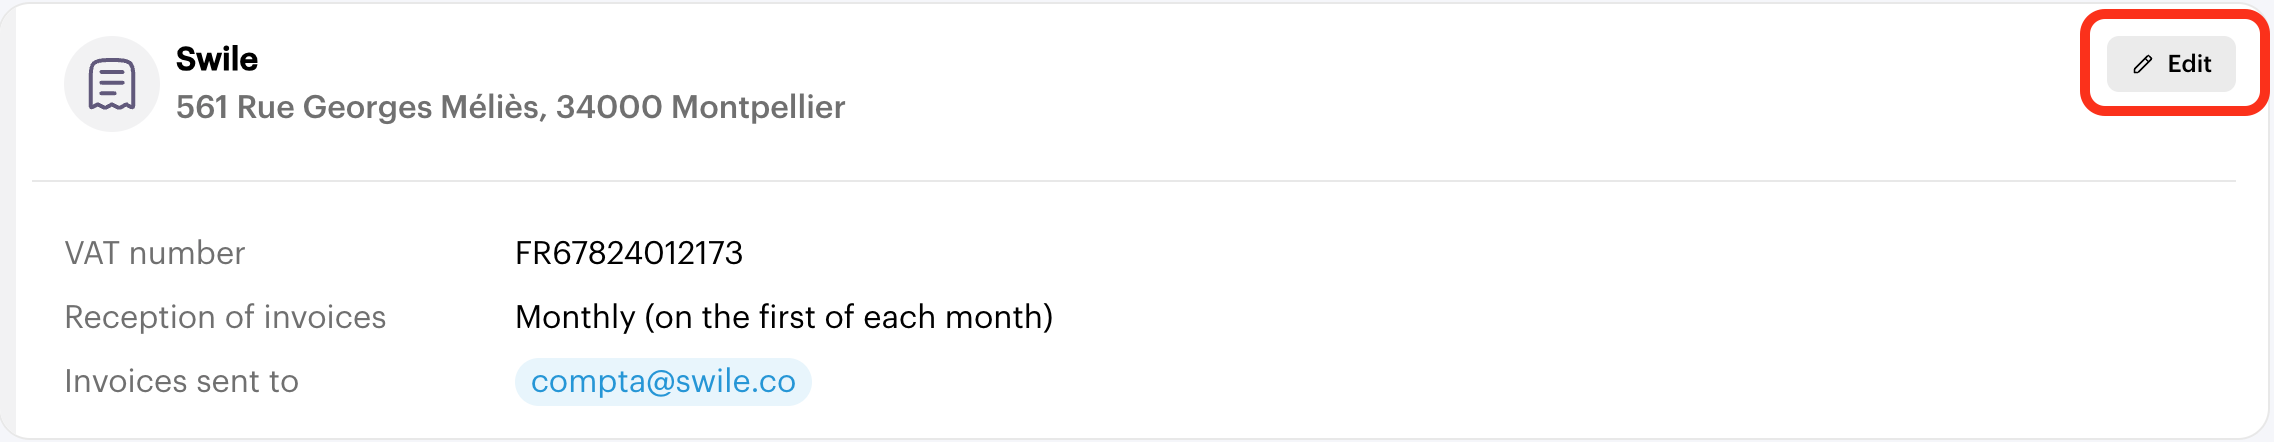
Task: Click the pencil icon inside Edit
Action: coord(2142,64)
